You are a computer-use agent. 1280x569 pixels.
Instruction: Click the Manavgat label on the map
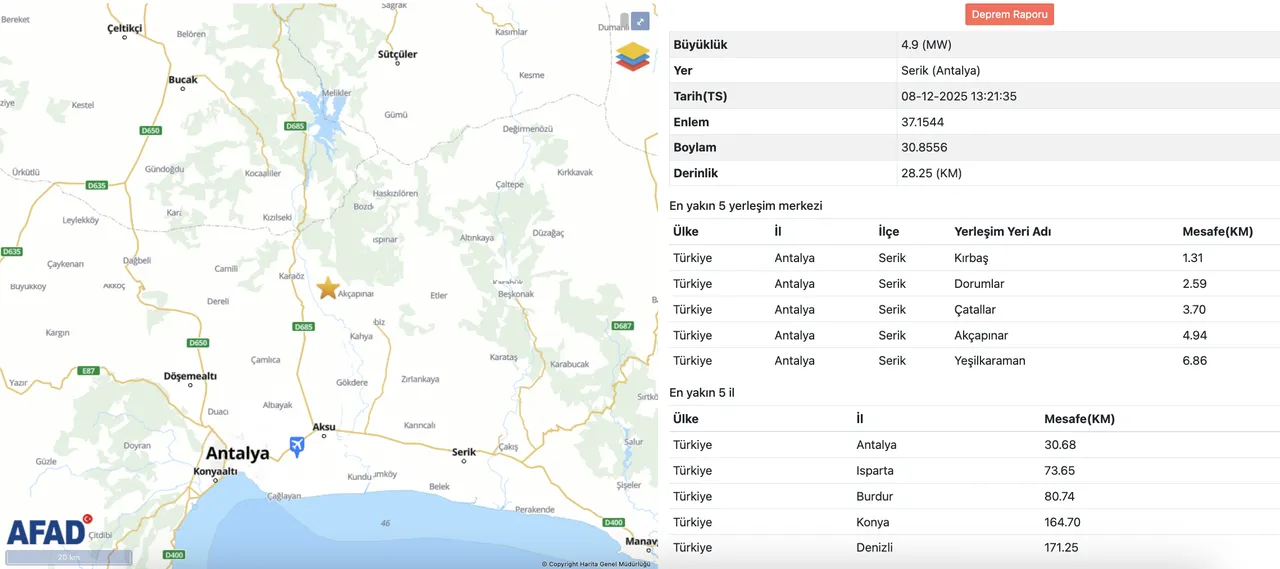641,541
